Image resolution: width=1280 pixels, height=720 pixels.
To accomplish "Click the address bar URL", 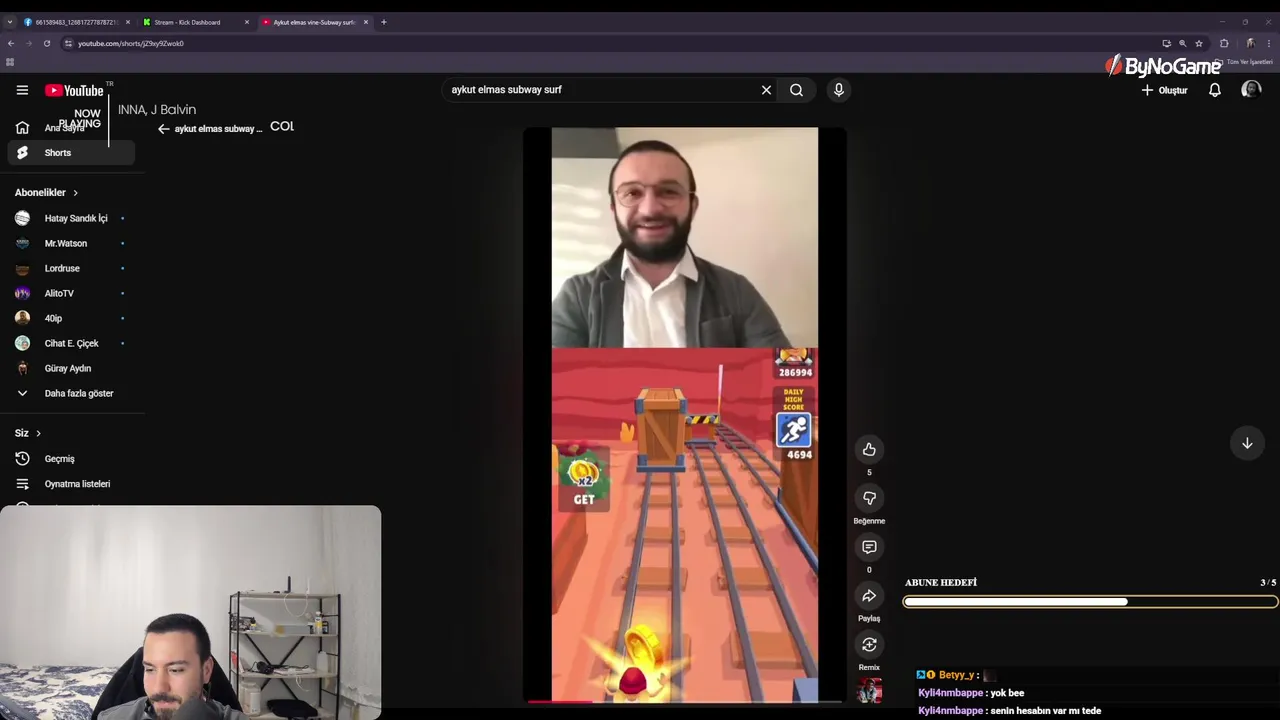I will tap(131, 43).
